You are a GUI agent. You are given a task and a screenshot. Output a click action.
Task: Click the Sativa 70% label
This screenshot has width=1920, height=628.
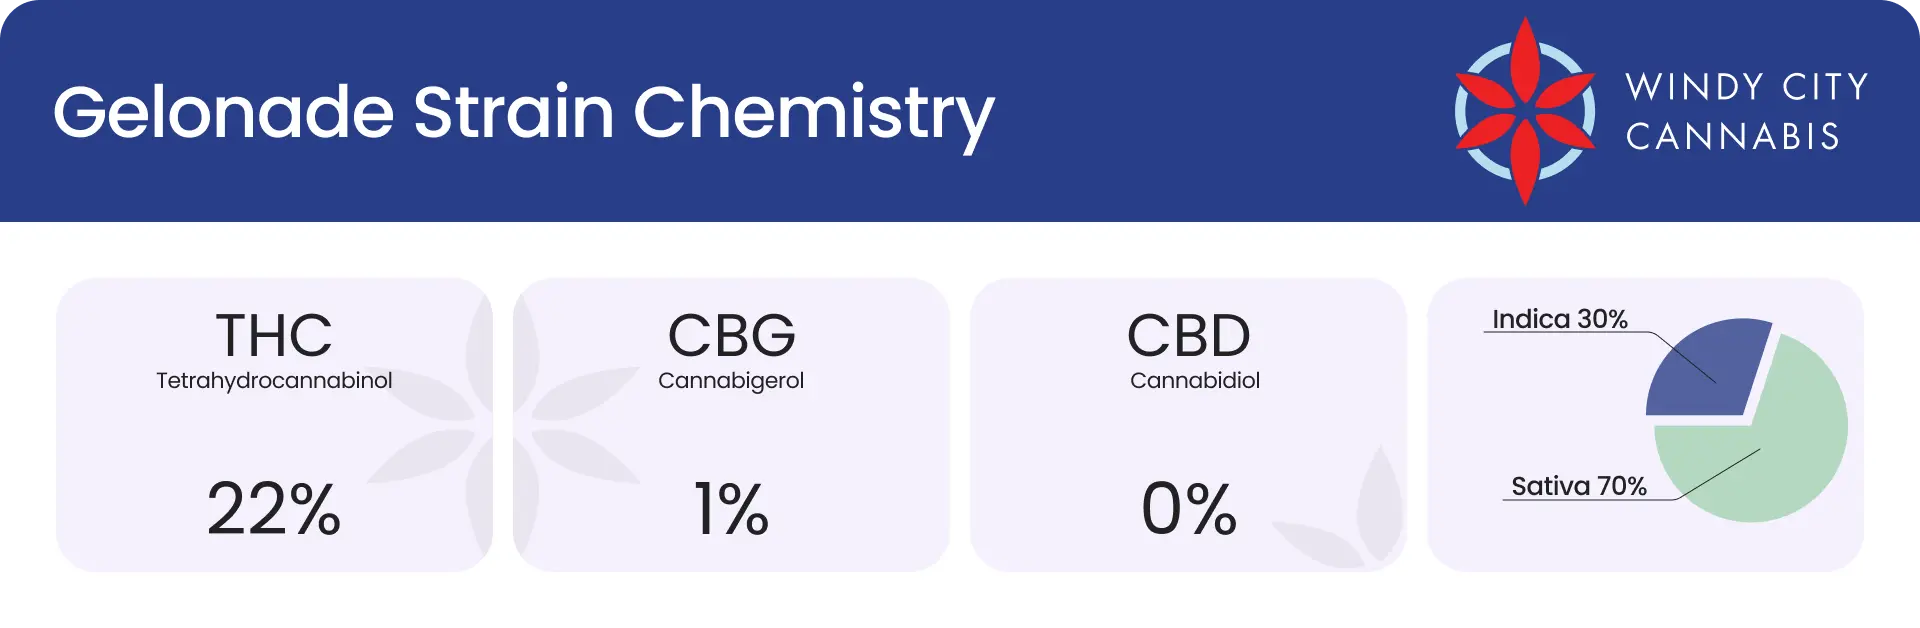1579,486
